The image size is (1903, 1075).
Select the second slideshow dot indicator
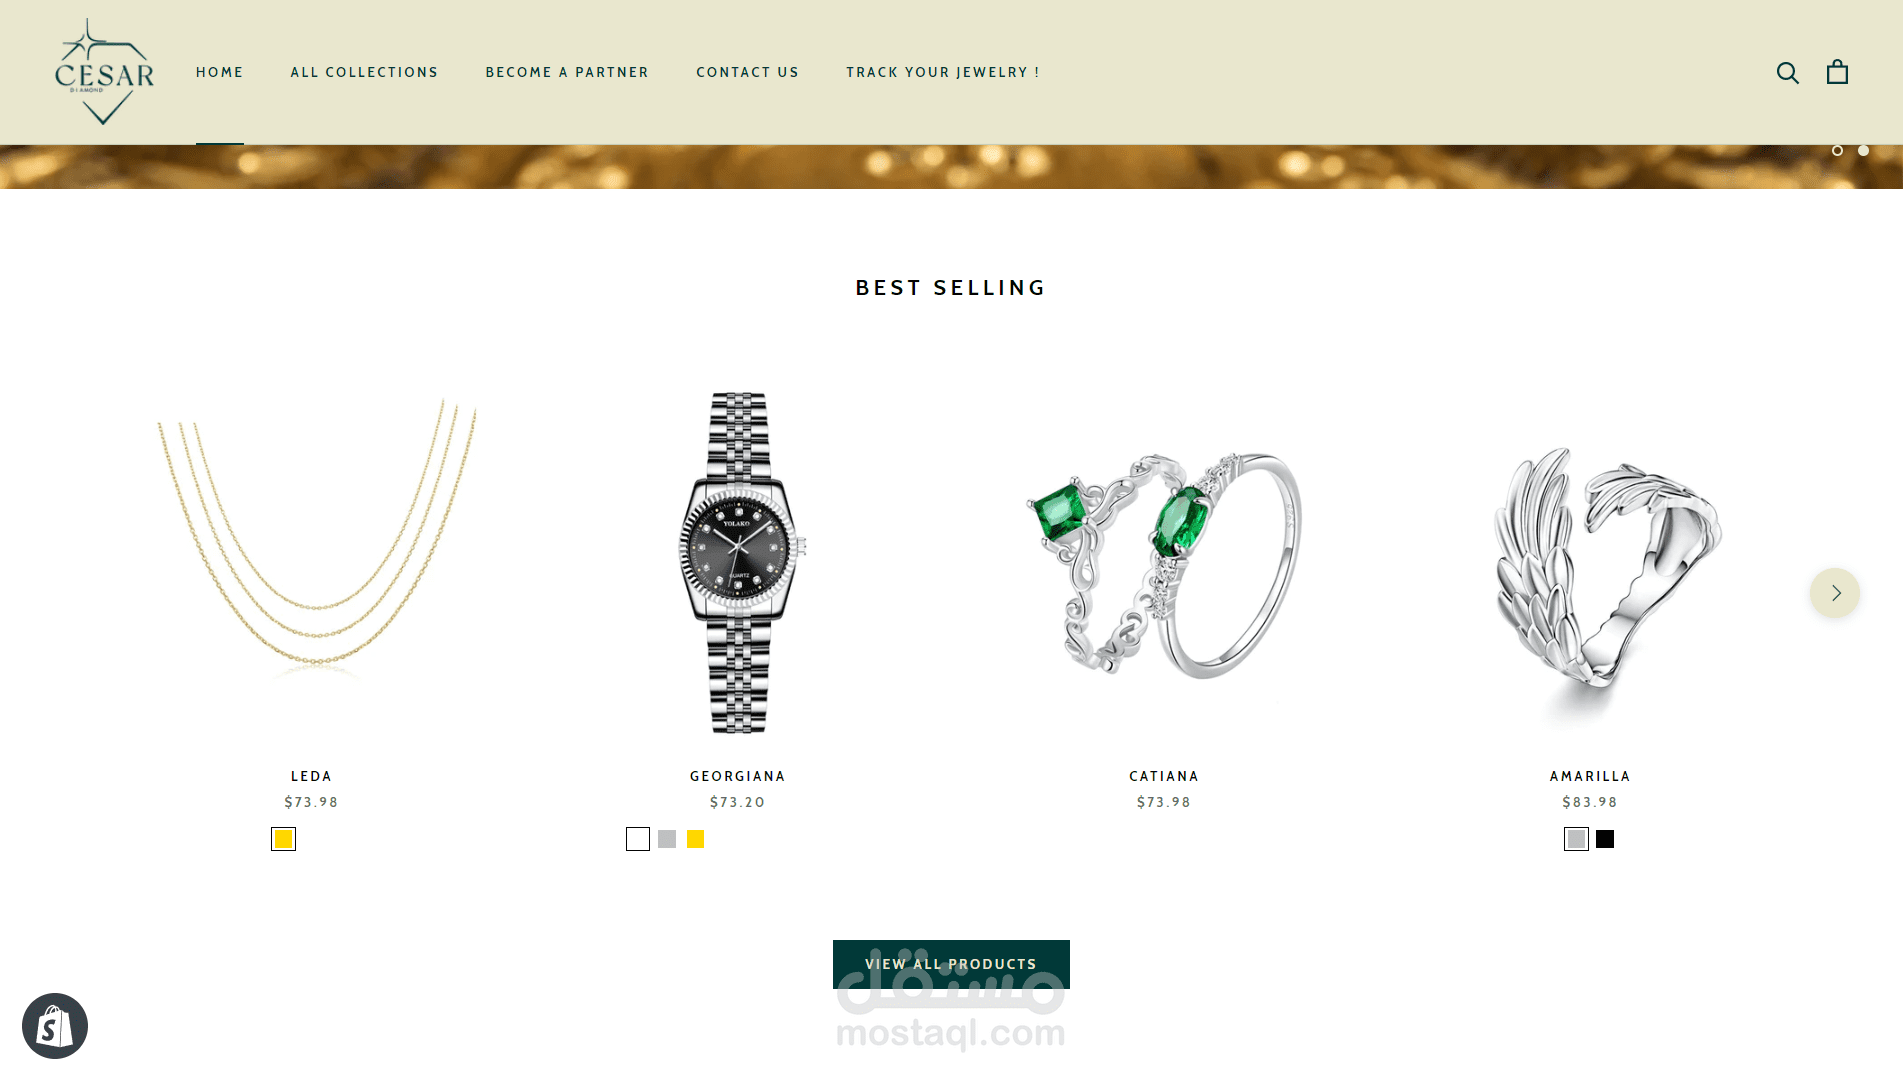coord(1863,151)
